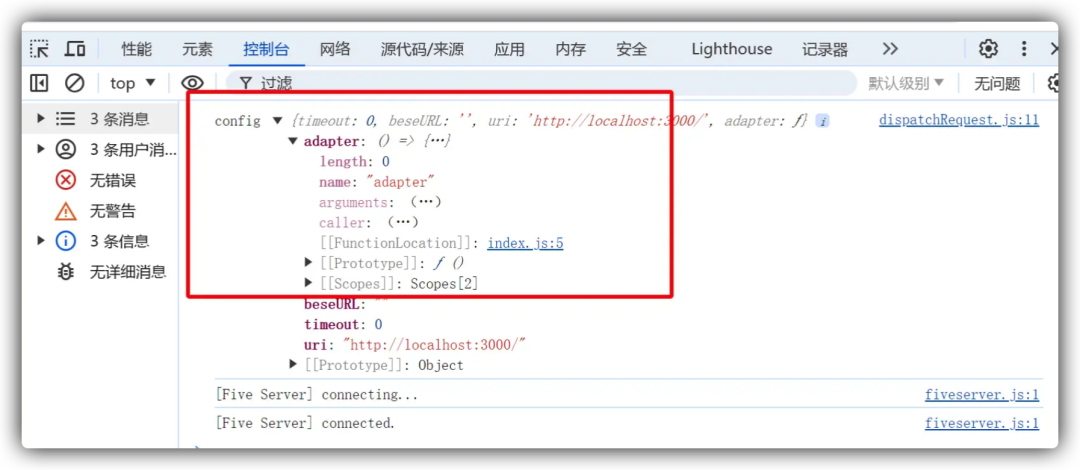Expand the 3 条信息 sidebar group

(x=41, y=241)
